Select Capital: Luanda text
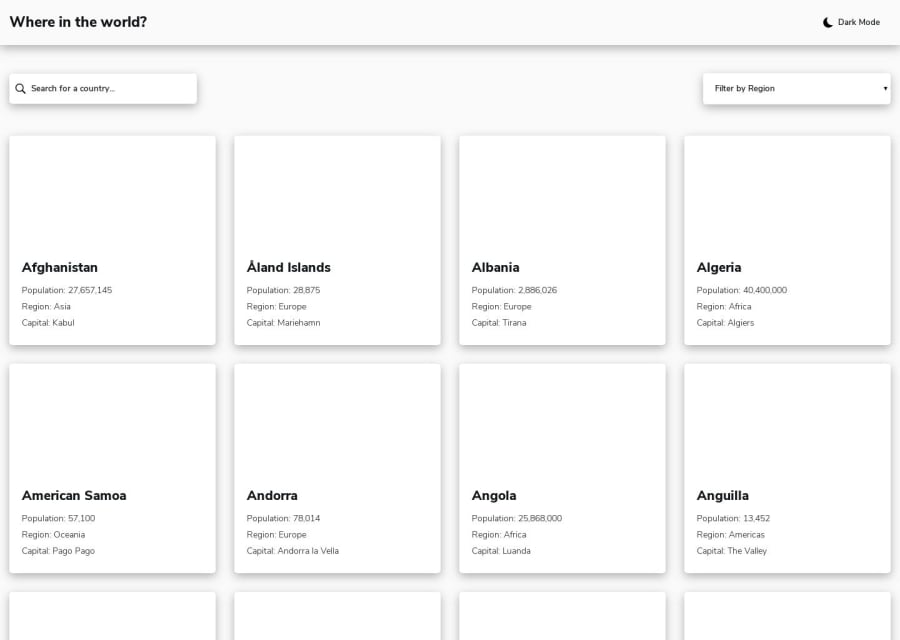 click(501, 550)
